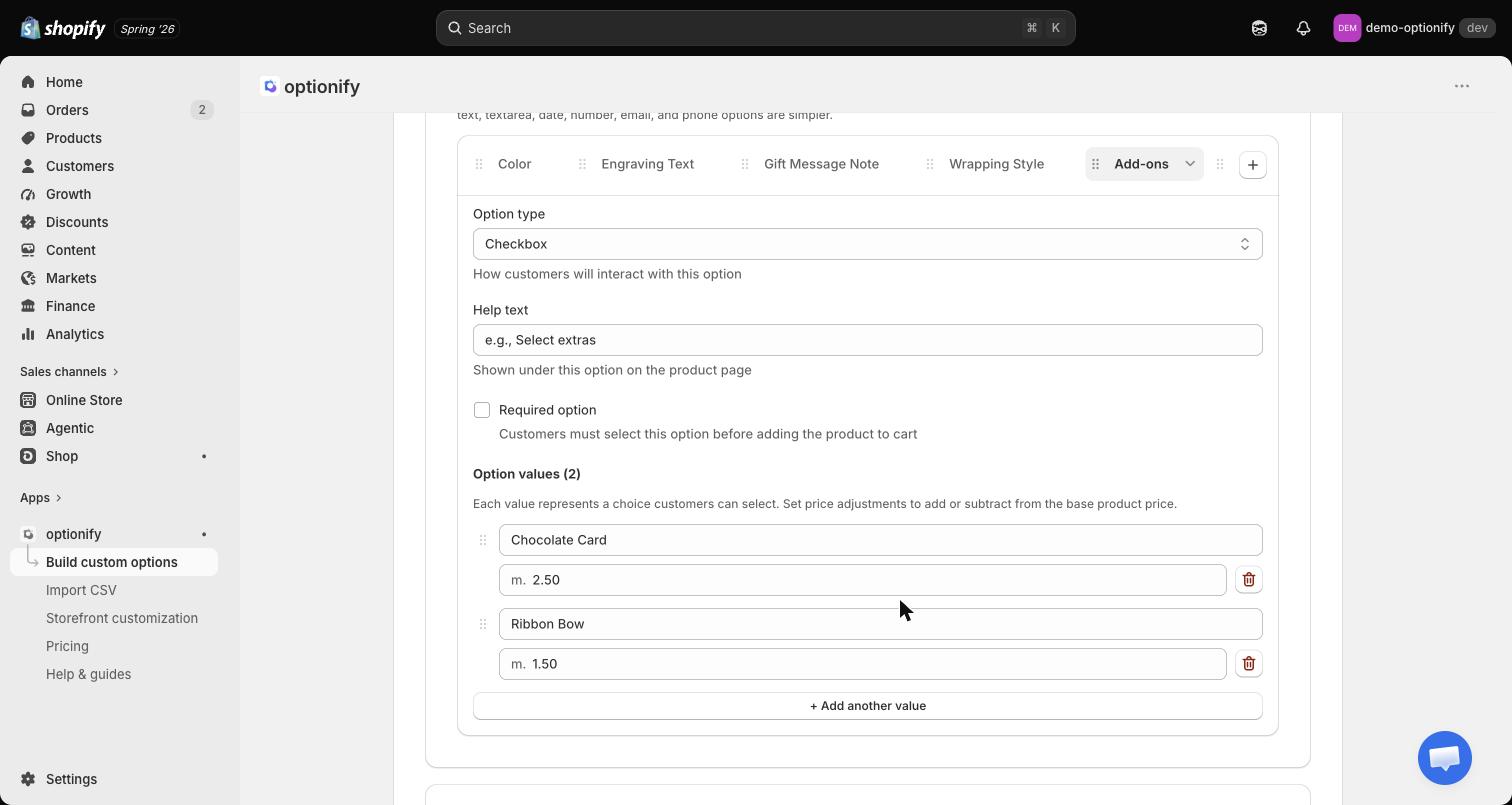Switch to the Engraving Text tab
This screenshot has width=1512, height=805.
pos(648,164)
